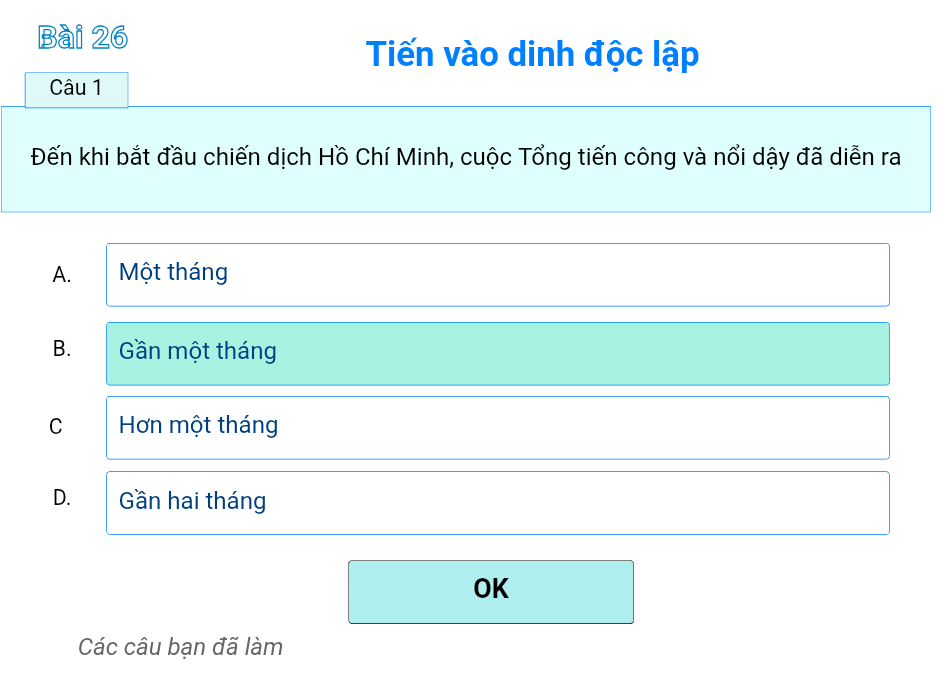Screen dimensions: 940x677
Task: Deselect the highlighted "Gần một tháng" option
Action: (x=497, y=353)
